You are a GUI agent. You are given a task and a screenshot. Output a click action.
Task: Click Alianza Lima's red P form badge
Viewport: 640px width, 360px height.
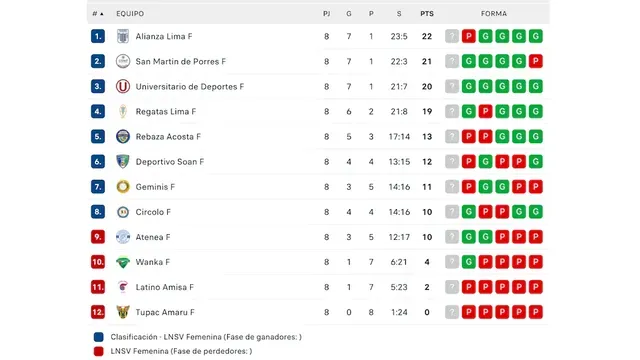469,36
